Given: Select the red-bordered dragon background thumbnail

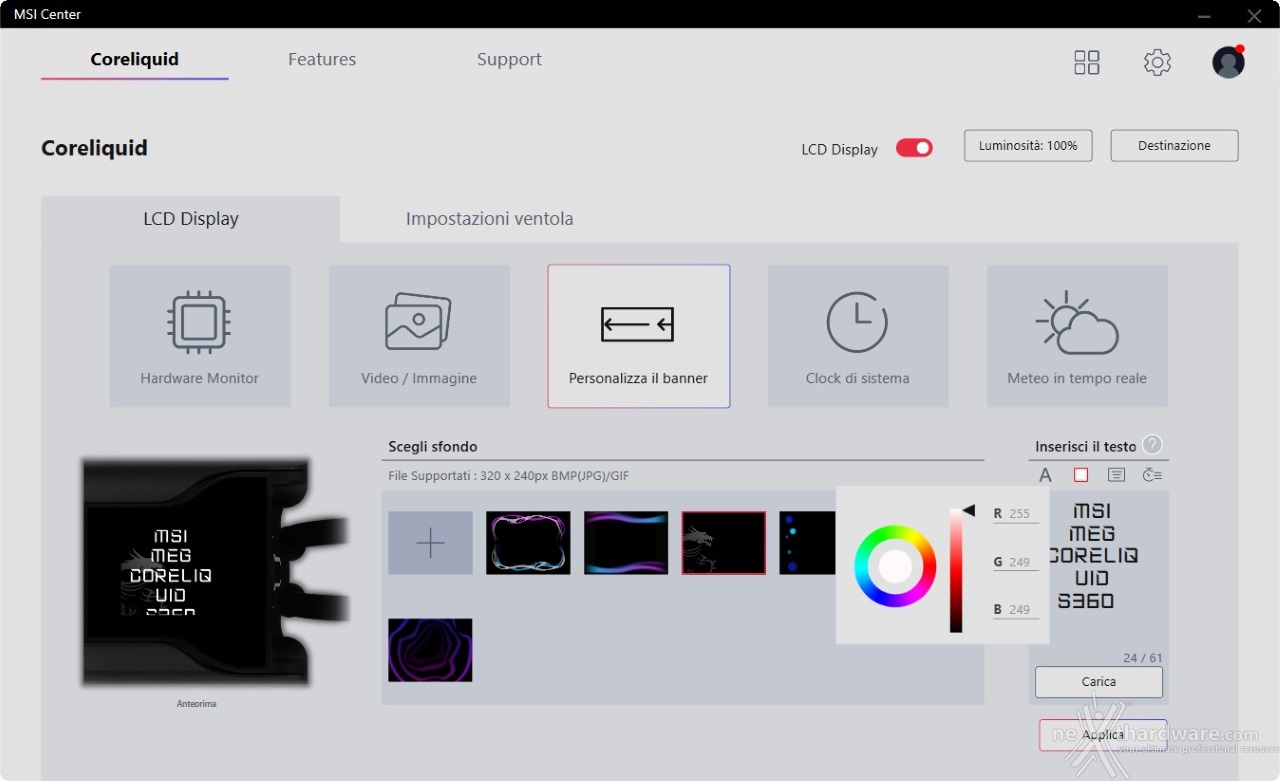Looking at the screenshot, I should [724, 543].
